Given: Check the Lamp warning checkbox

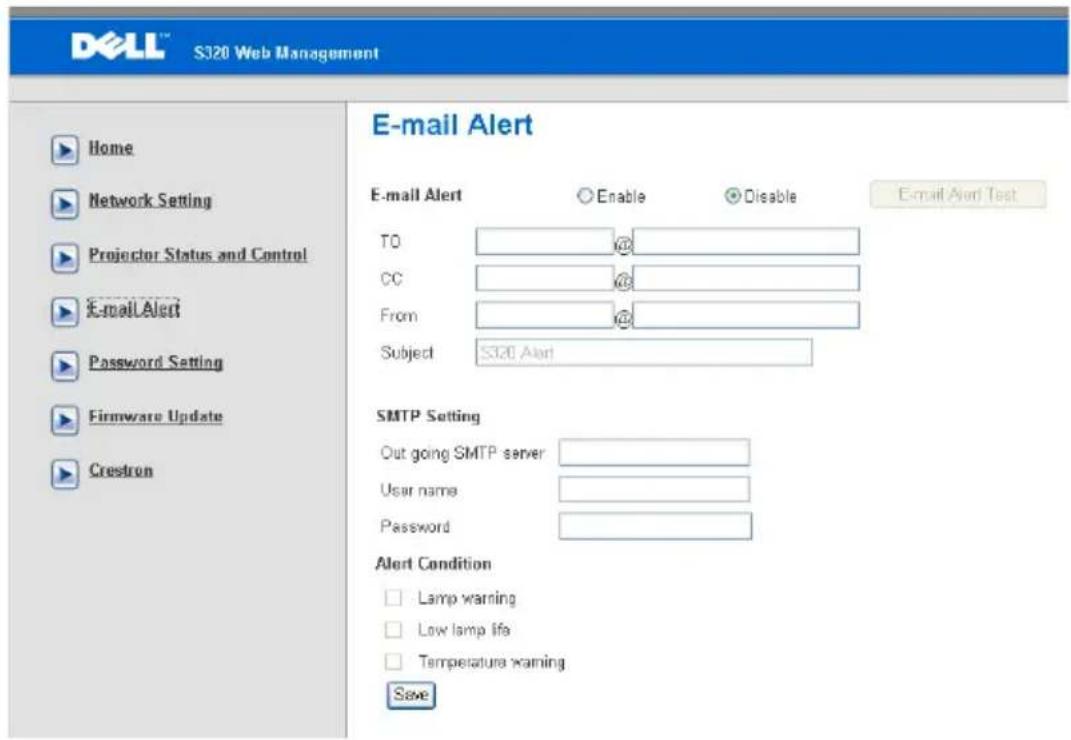Looking at the screenshot, I should 393,598.
